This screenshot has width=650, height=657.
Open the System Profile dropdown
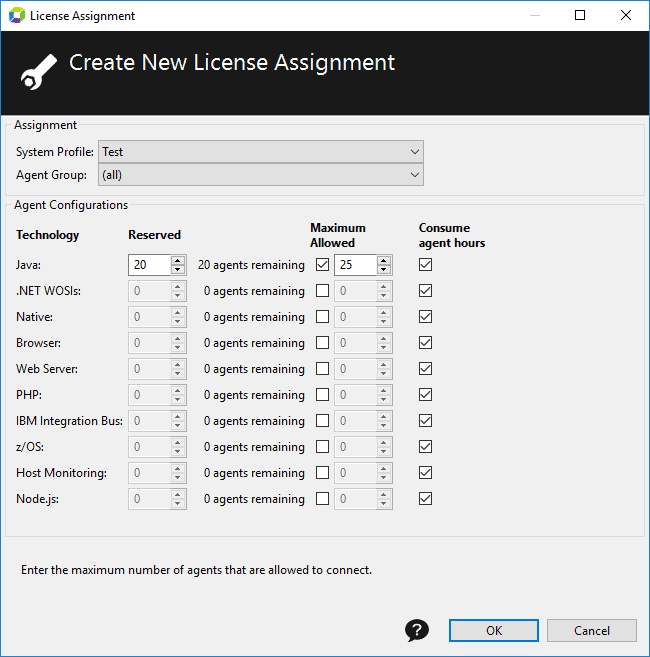[x=261, y=152]
